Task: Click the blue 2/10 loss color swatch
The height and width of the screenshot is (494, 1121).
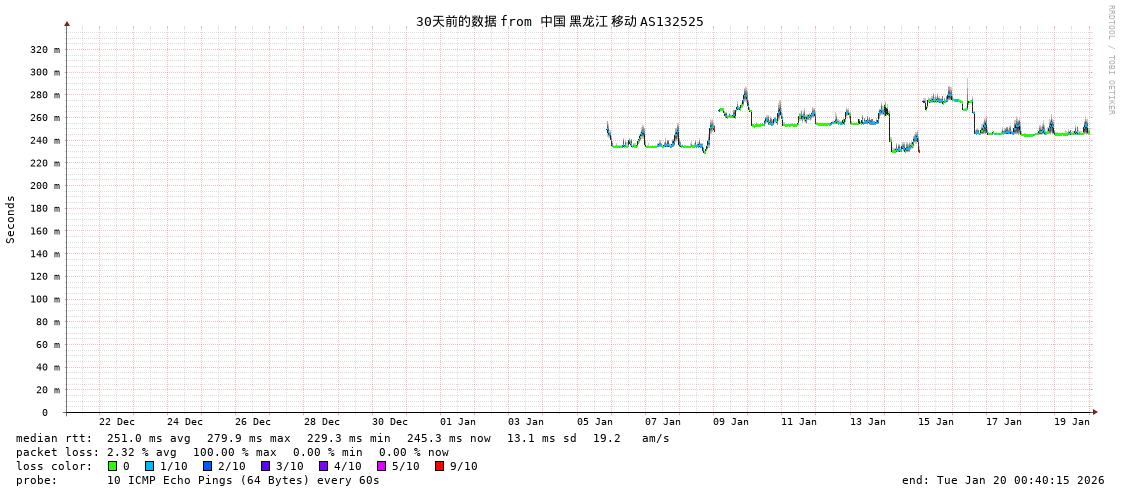Action: click(207, 466)
